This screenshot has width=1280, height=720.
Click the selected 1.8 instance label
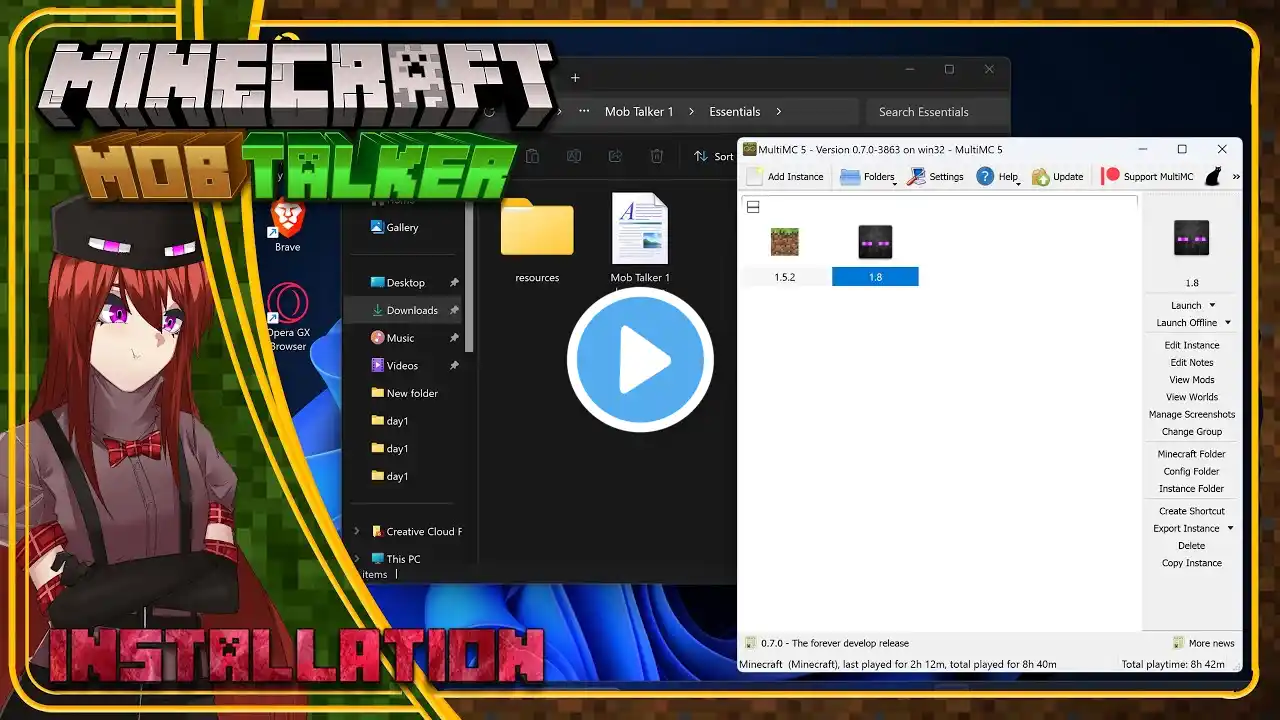[875, 277]
